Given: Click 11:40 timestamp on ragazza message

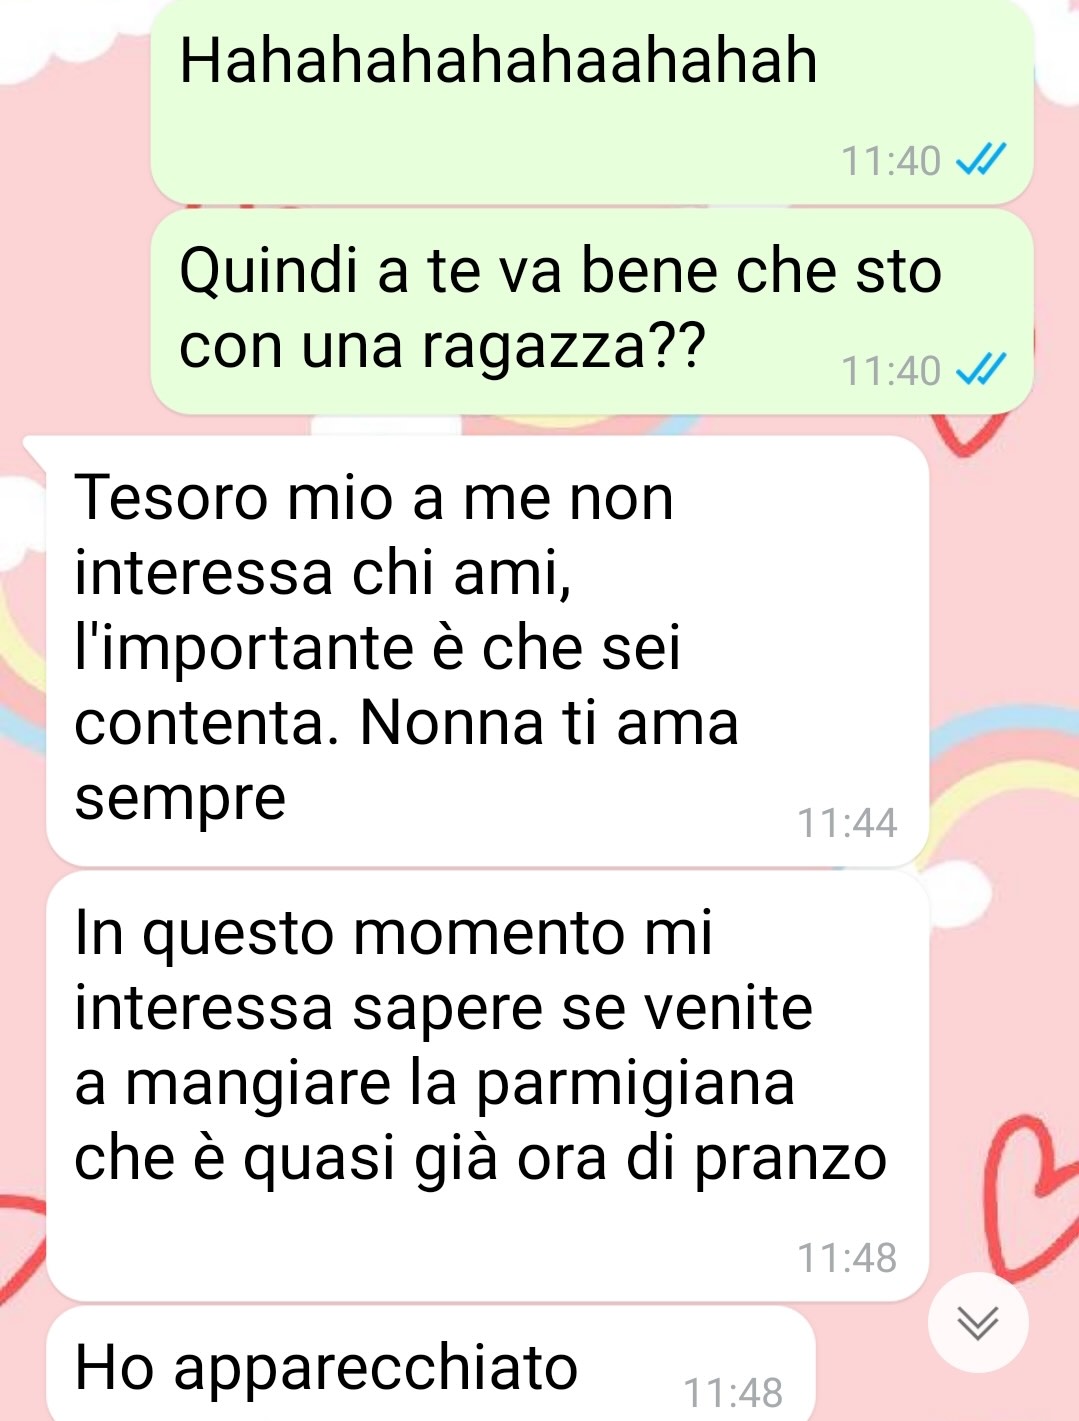Looking at the screenshot, I should (891, 370).
